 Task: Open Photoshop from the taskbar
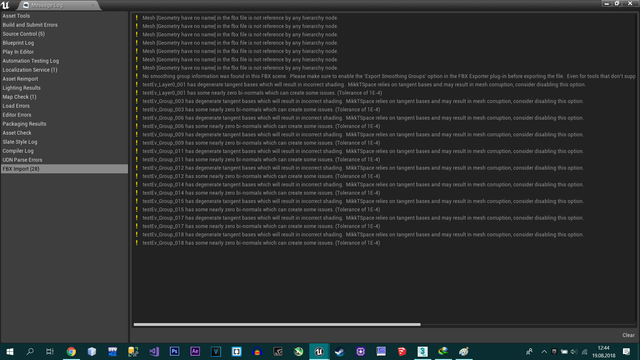click(x=174, y=351)
